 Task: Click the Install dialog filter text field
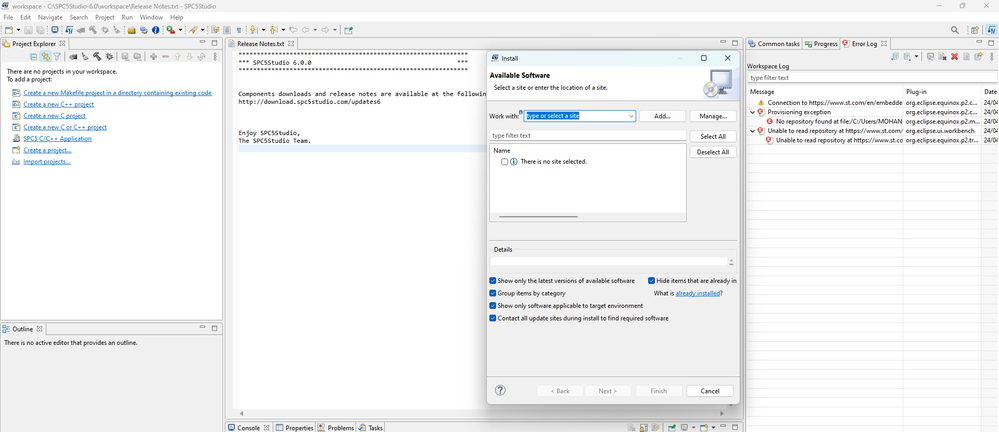coord(587,136)
